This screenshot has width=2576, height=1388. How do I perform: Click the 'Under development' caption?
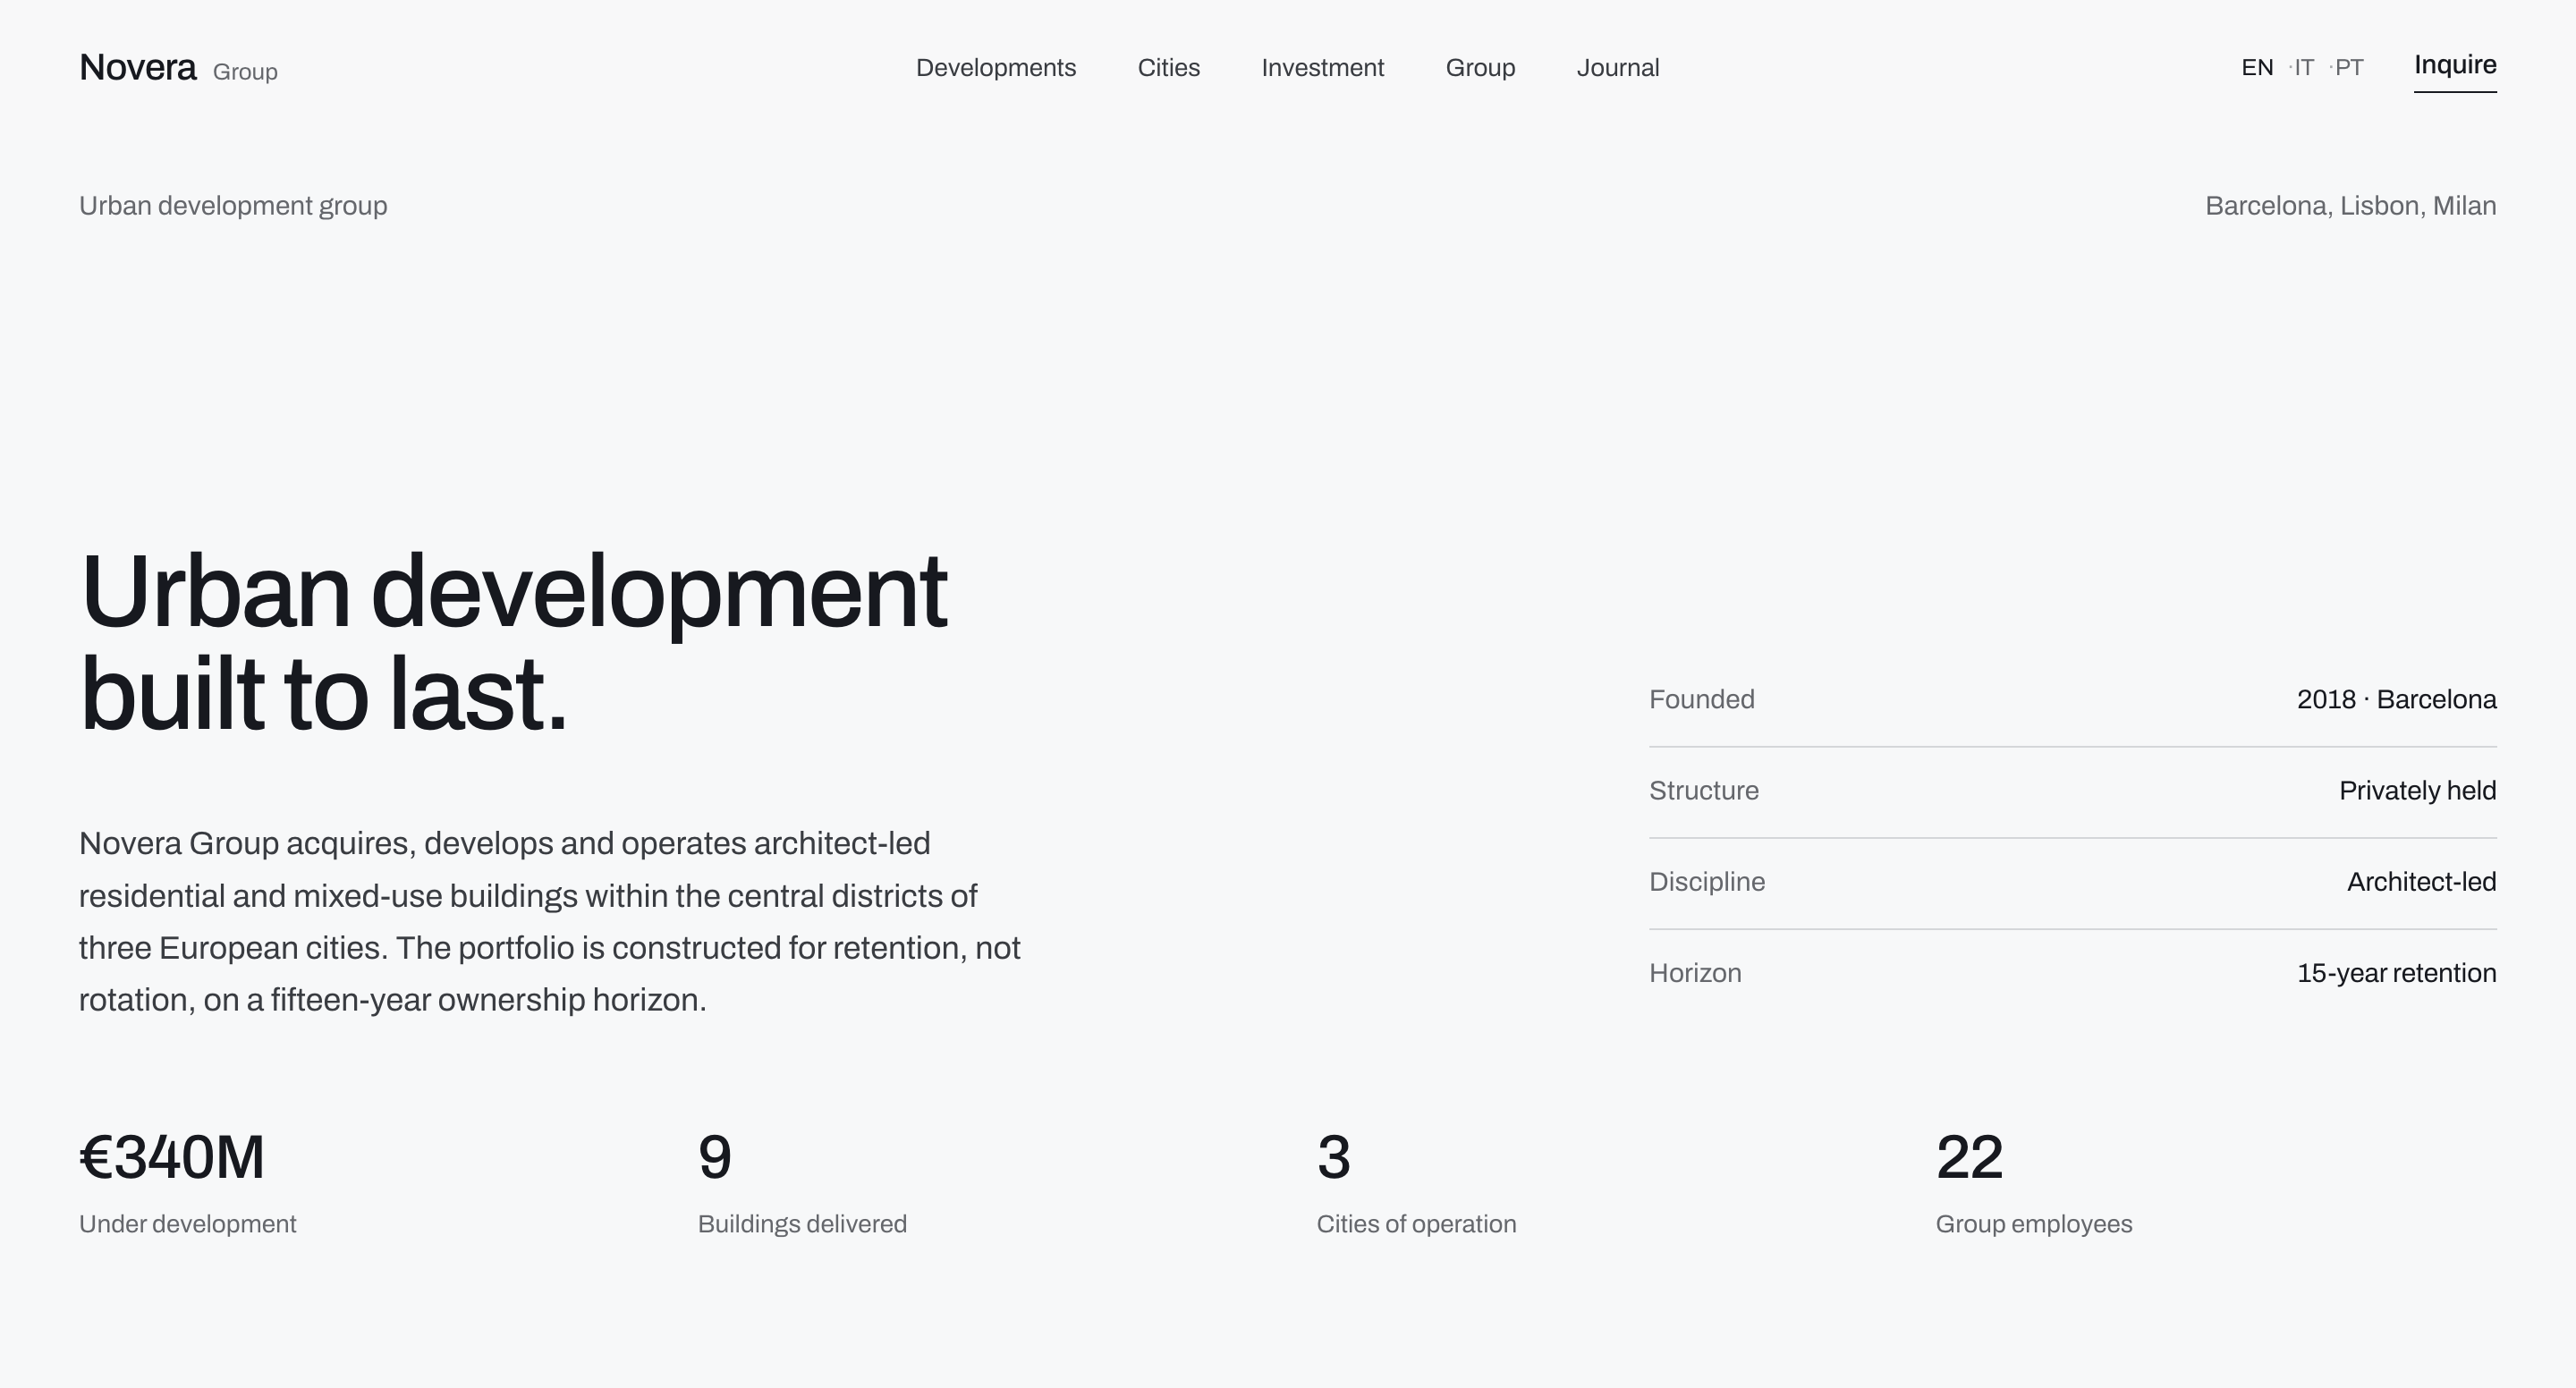pyautogui.click(x=188, y=1224)
